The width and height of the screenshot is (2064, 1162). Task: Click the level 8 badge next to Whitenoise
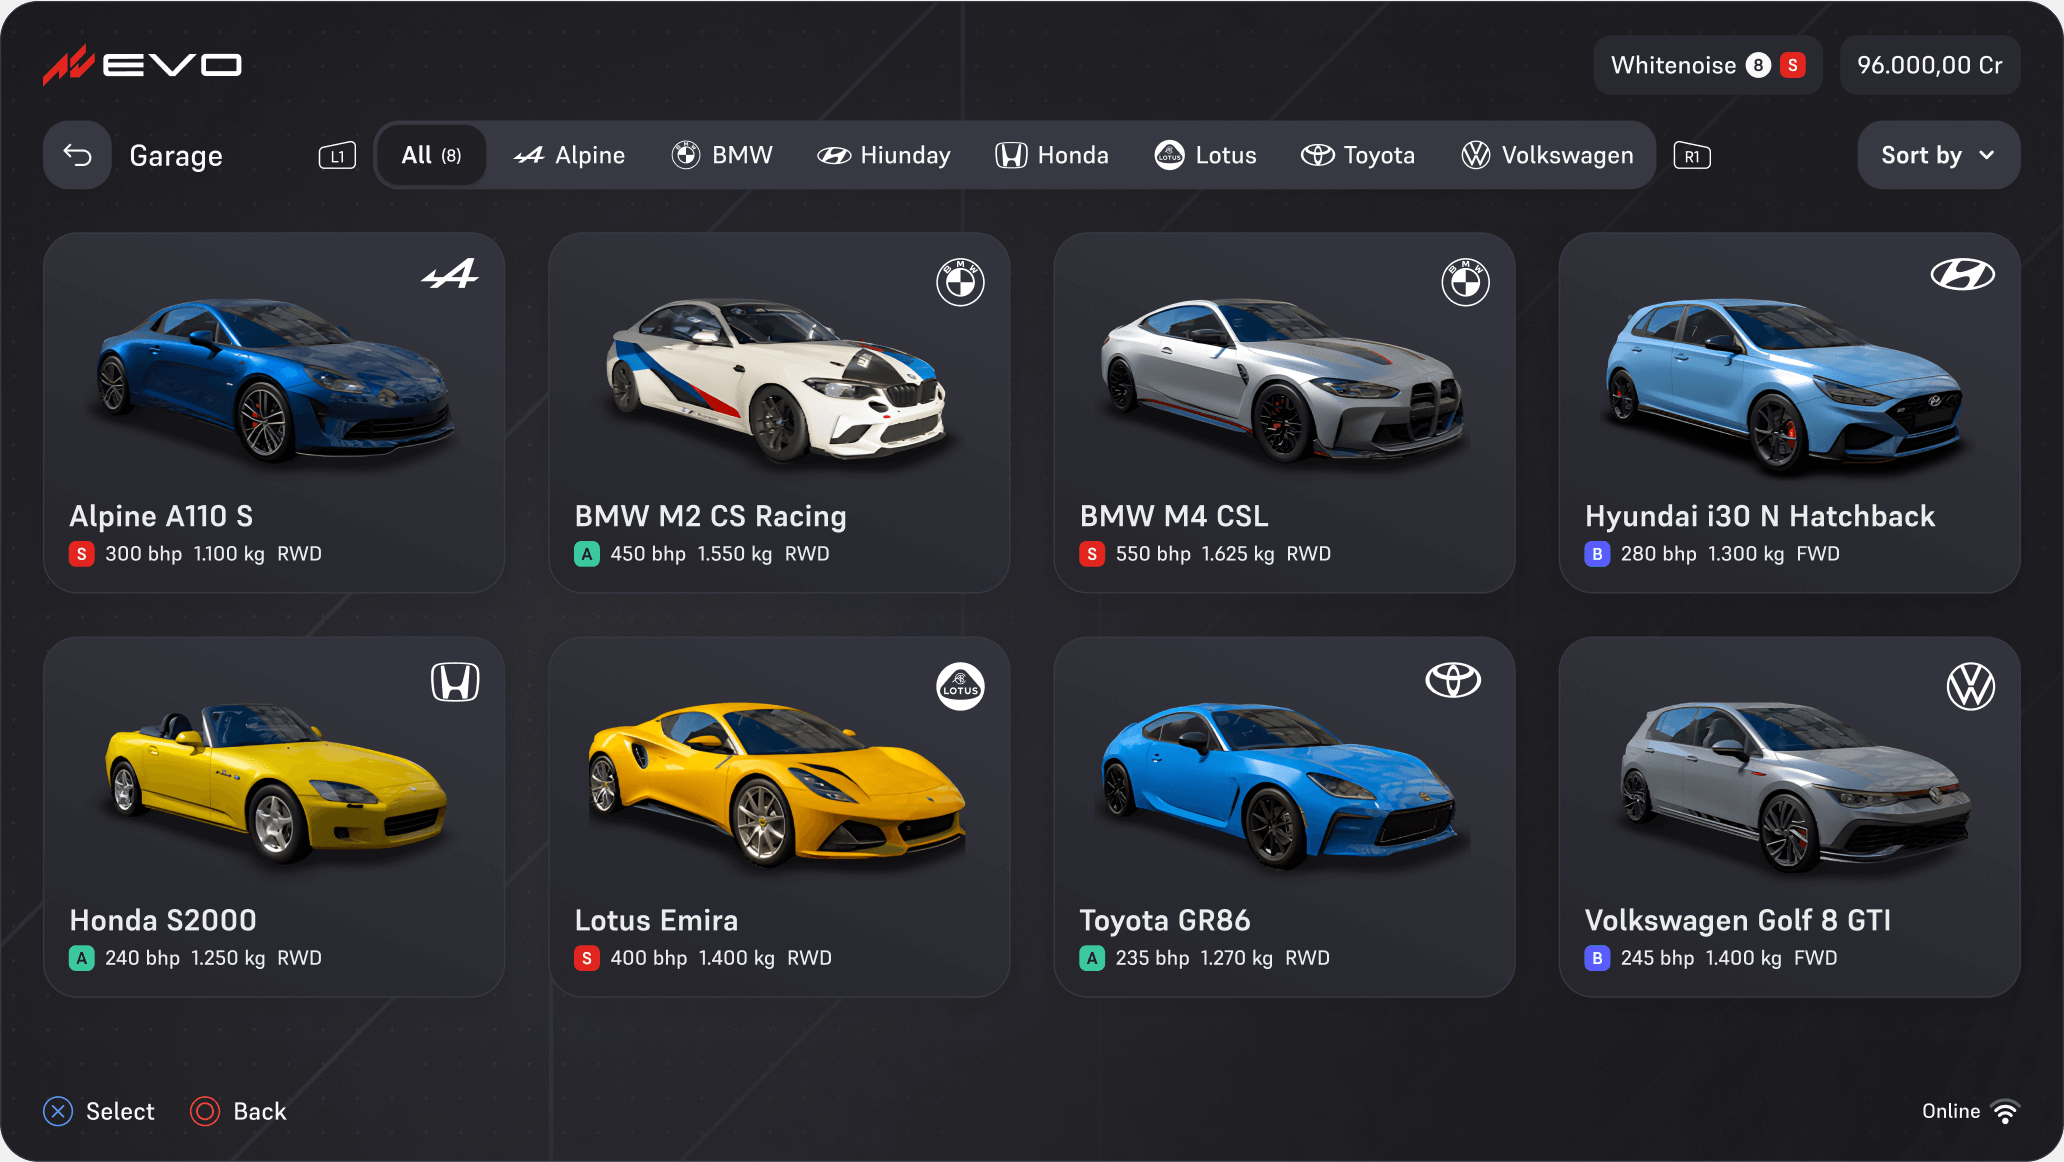tap(1758, 65)
